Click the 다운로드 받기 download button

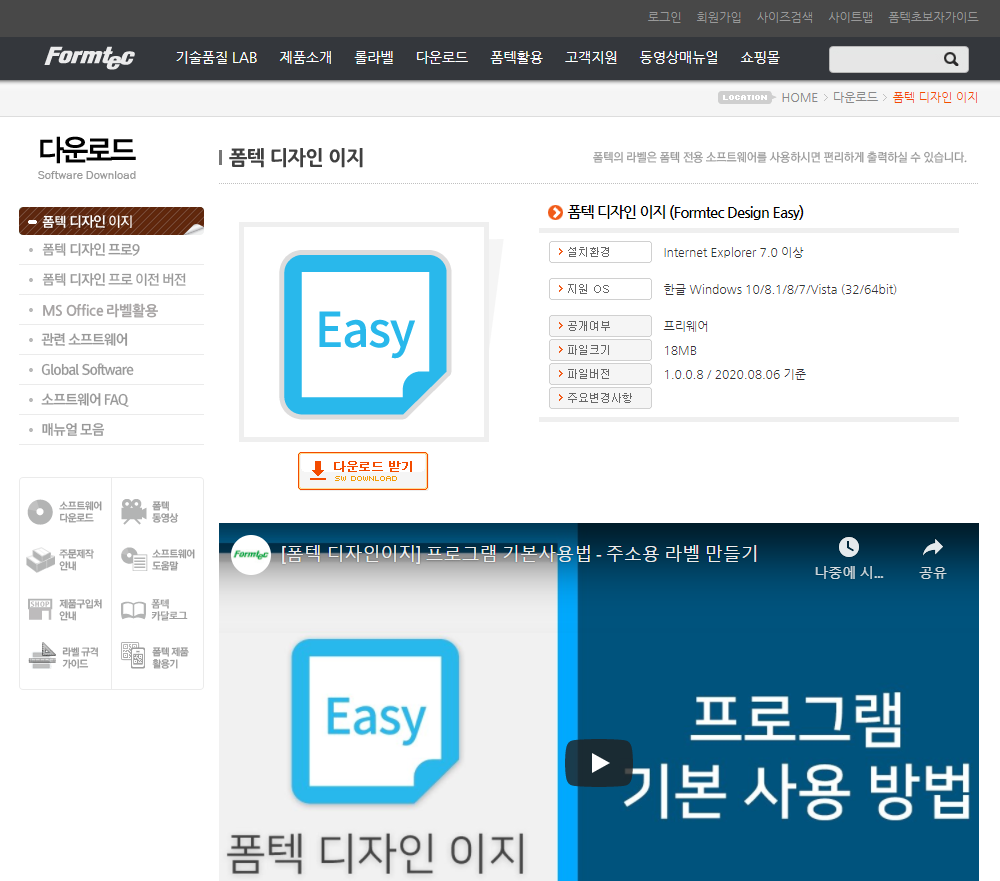362,470
